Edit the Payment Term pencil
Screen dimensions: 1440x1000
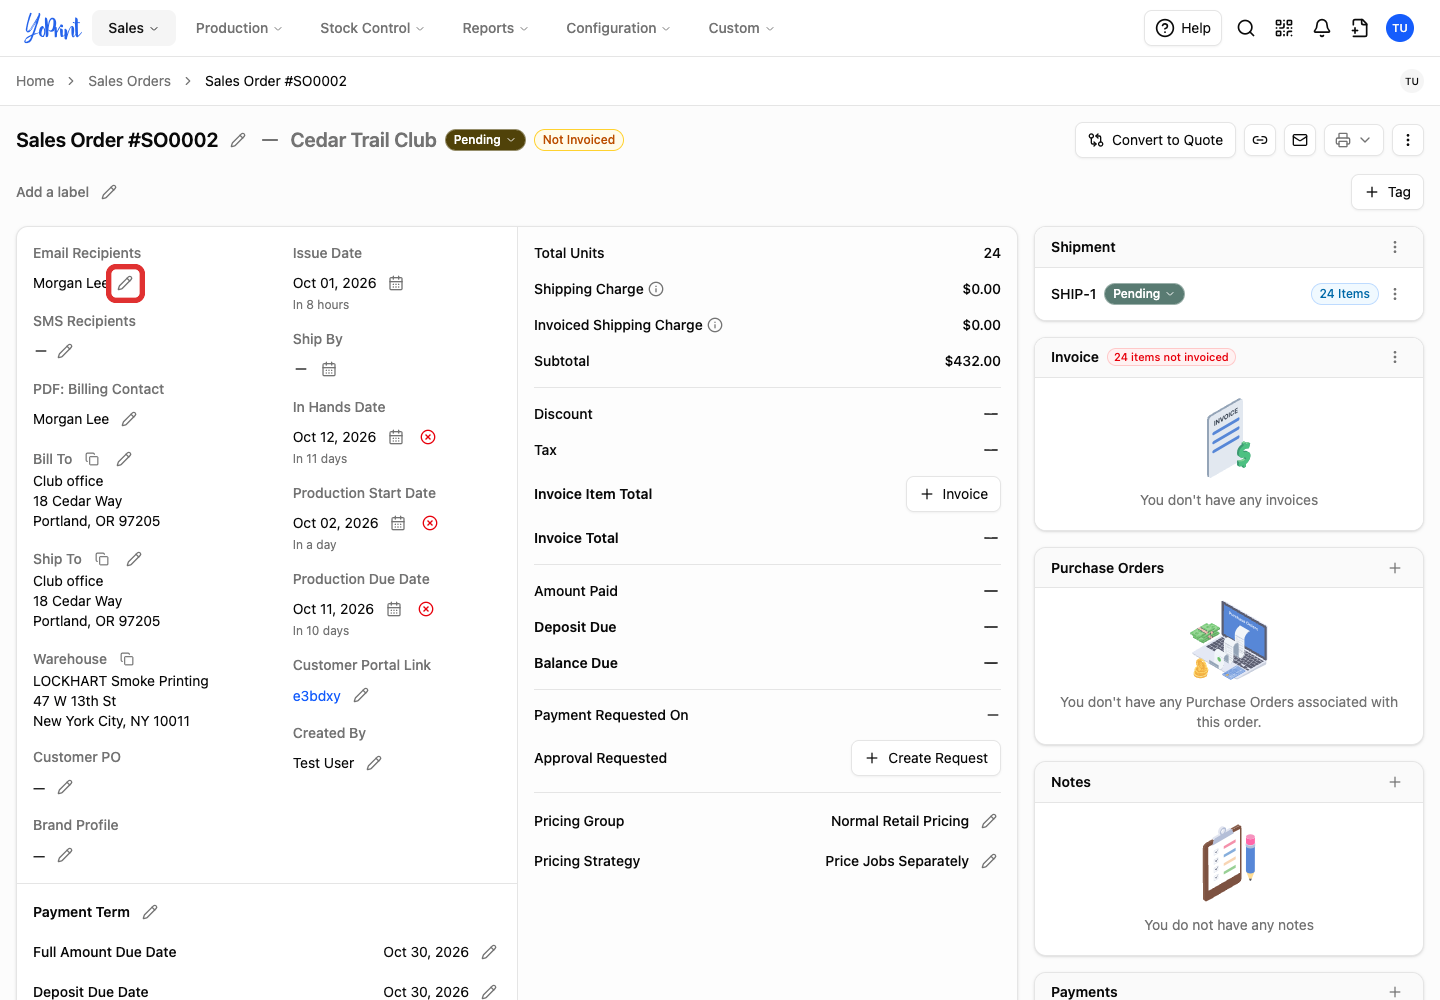pos(150,912)
